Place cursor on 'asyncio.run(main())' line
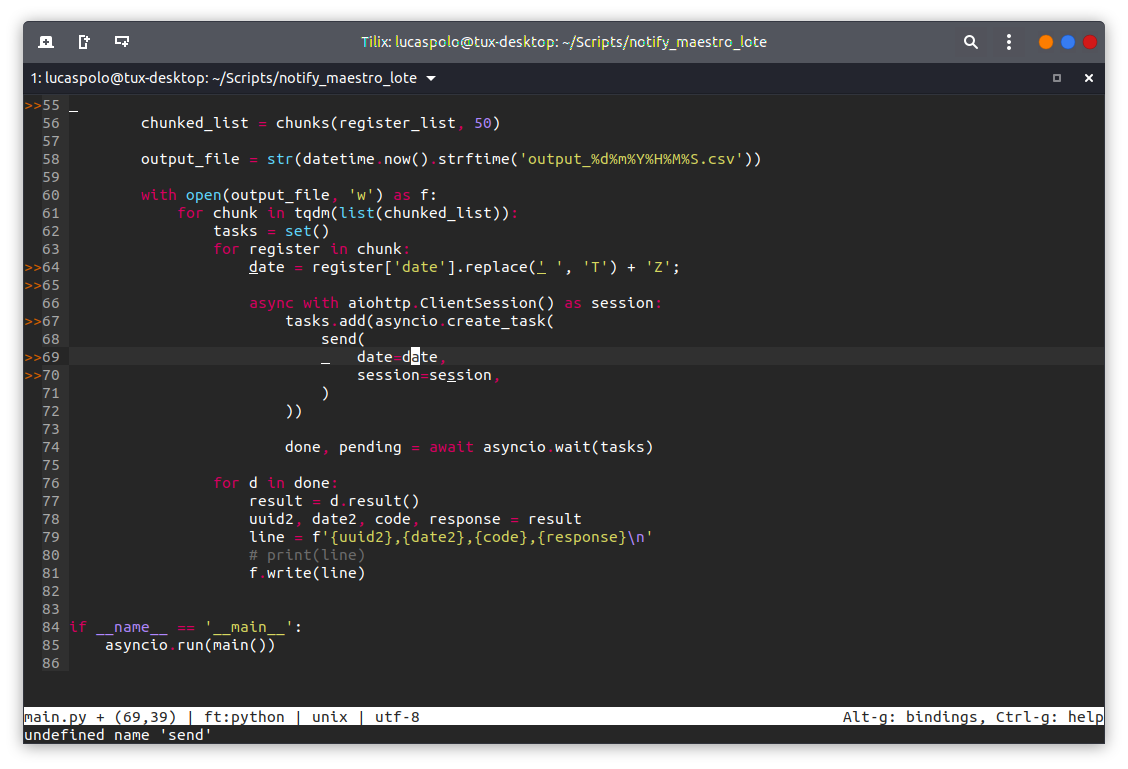This screenshot has height=769, width=1128. [x=190, y=645]
